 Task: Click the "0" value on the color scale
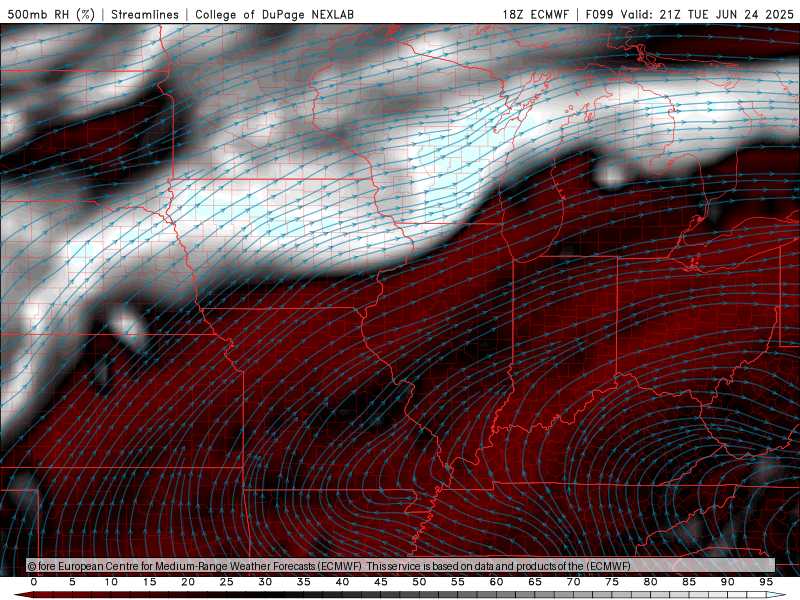[34, 582]
